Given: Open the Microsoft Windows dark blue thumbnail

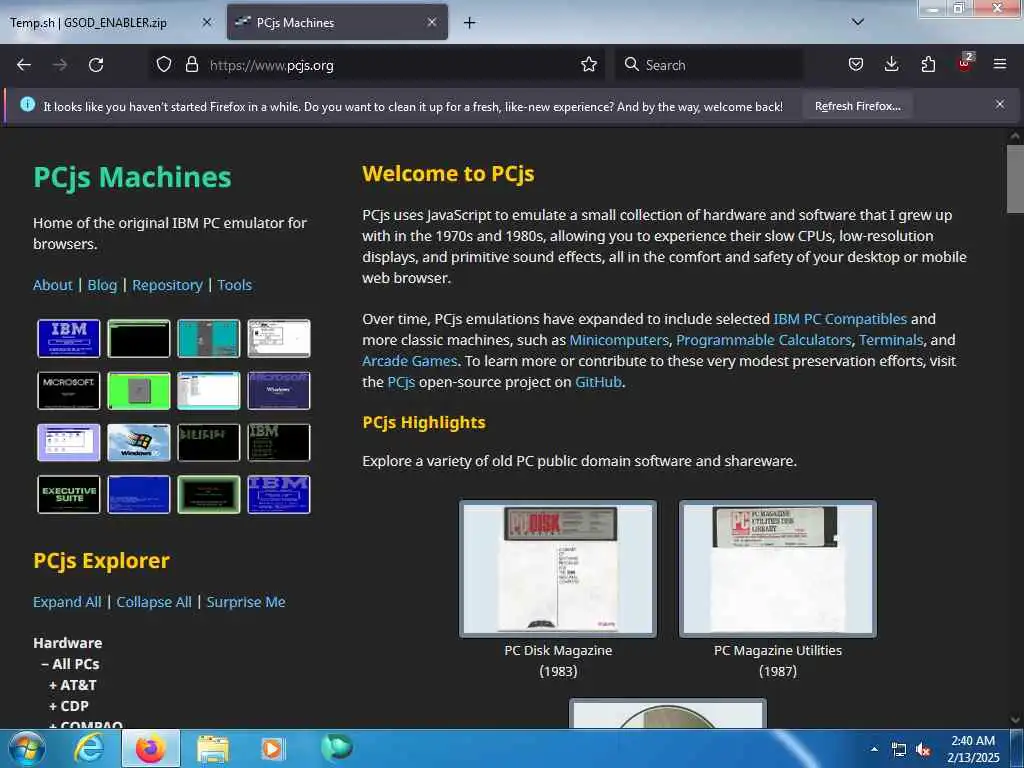Looking at the screenshot, I should click(279, 391).
